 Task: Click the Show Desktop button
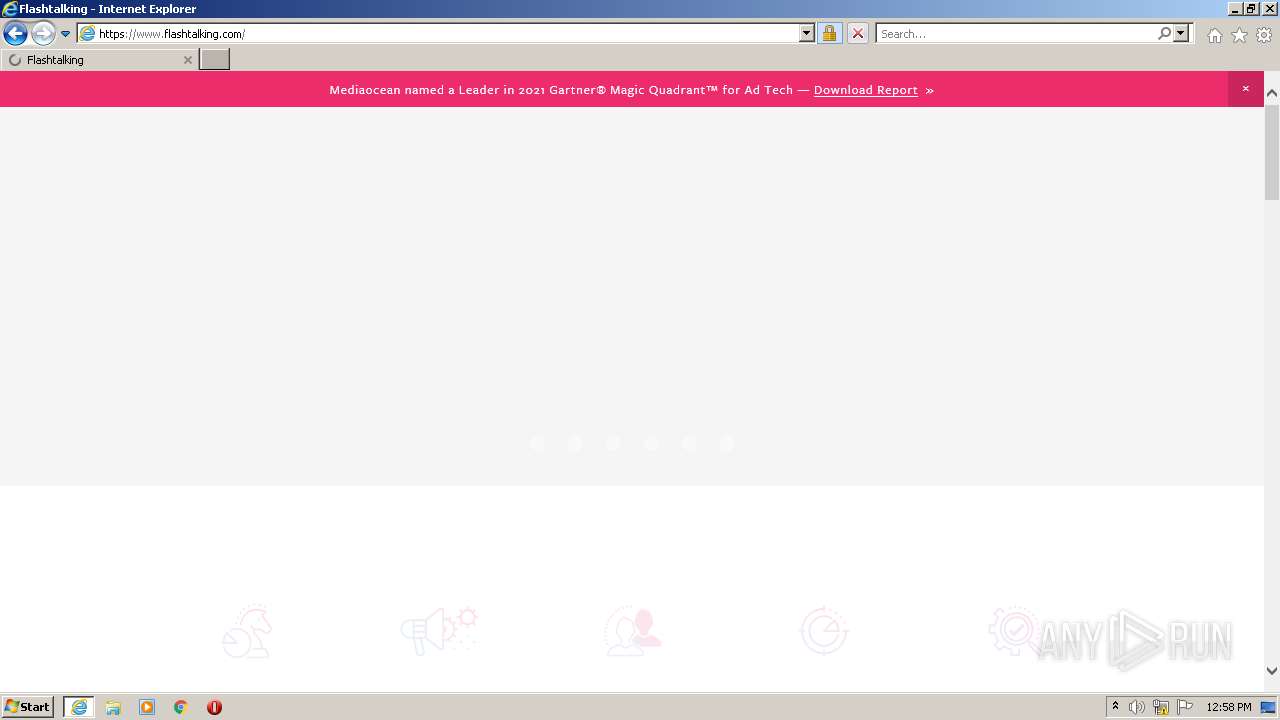(1268, 707)
